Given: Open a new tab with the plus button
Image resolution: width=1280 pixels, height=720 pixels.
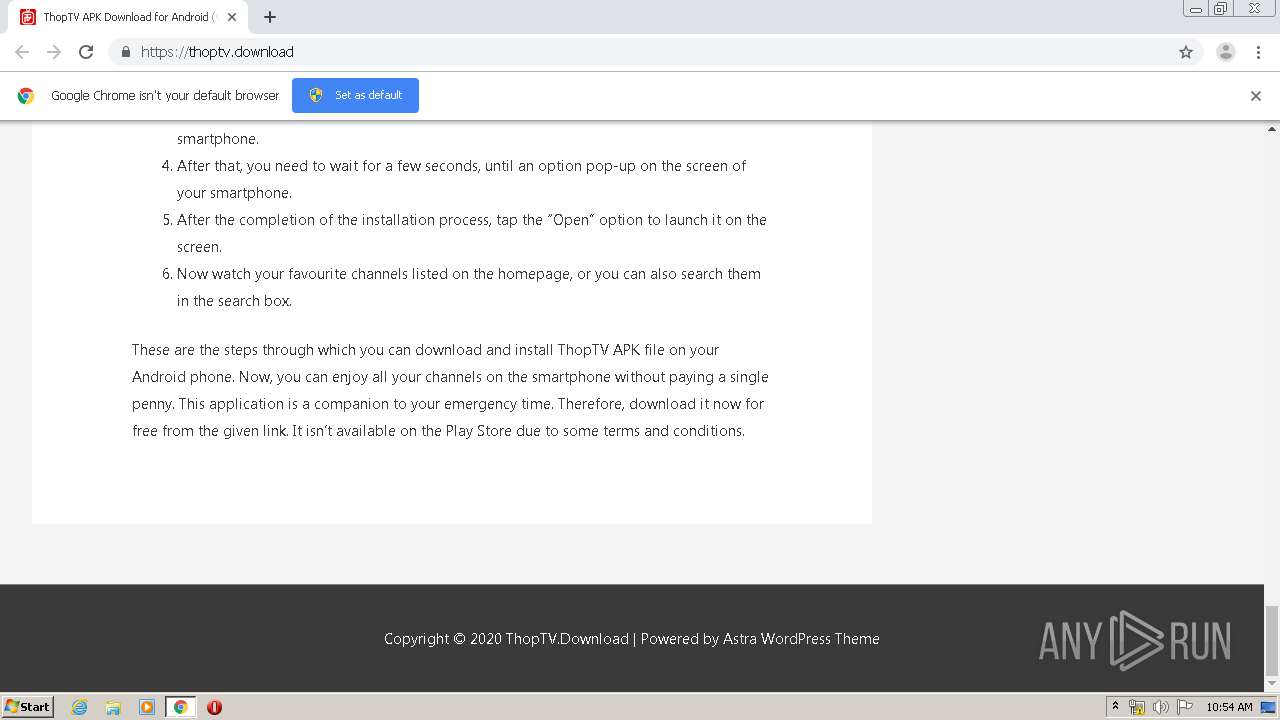Looking at the screenshot, I should 270,17.
